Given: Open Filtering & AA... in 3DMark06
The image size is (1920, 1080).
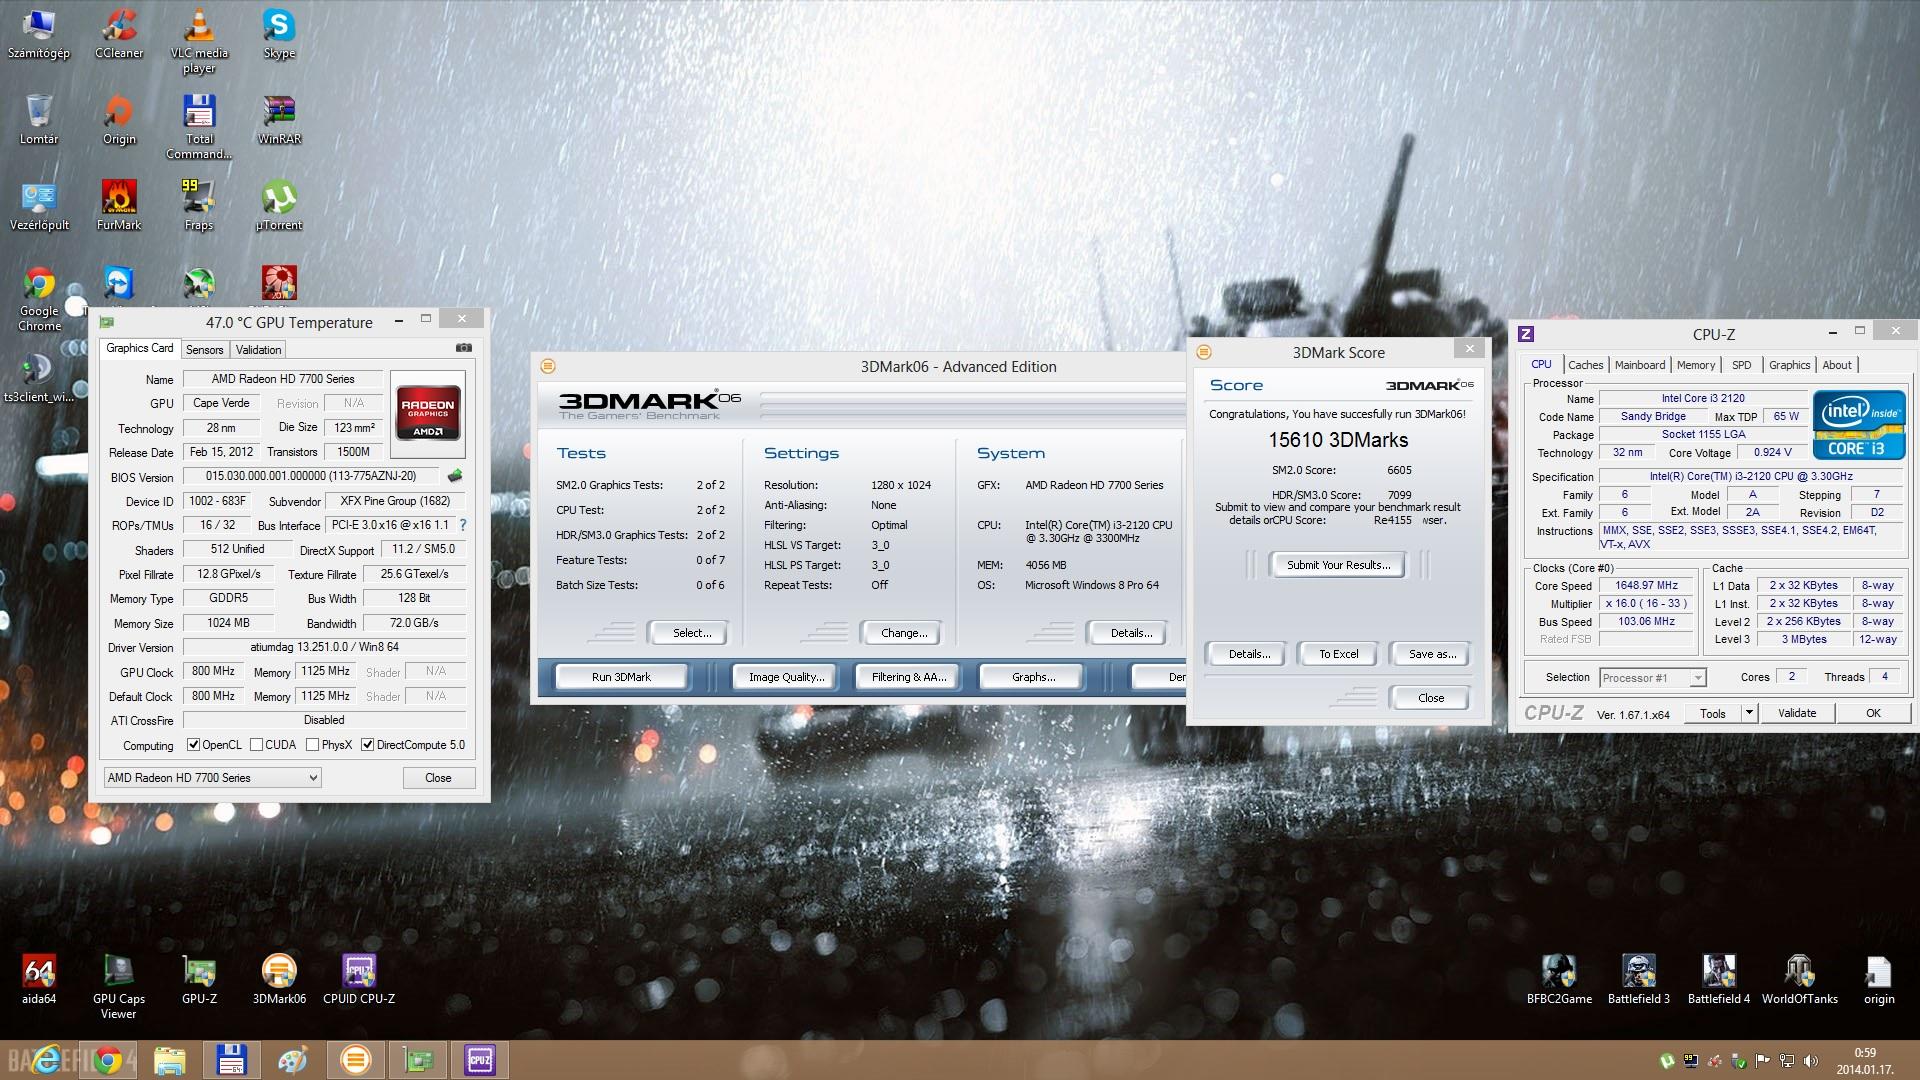Looking at the screenshot, I should [908, 677].
